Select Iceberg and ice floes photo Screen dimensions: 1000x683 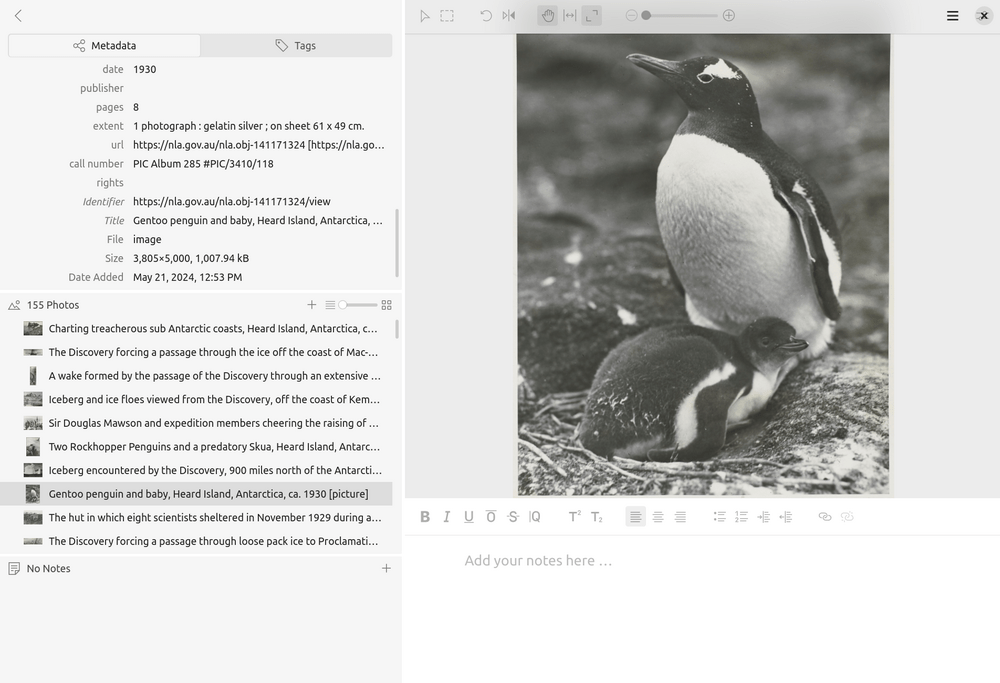tap(196, 399)
